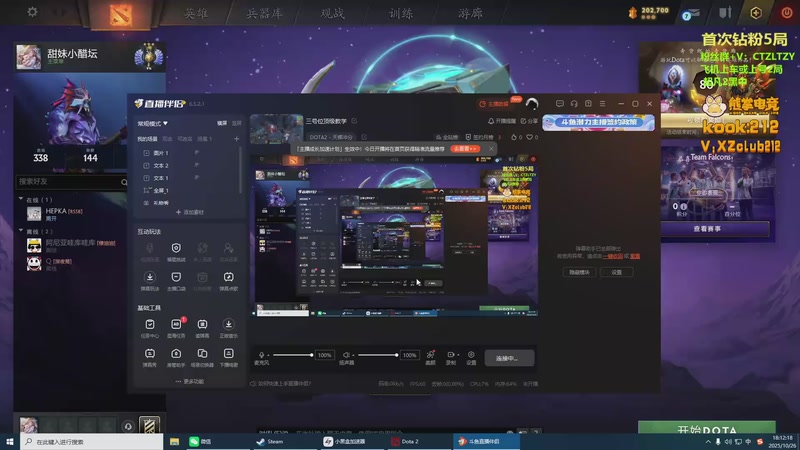The height and width of the screenshot is (450, 800).
Task: Open the Windows tray hidden icons chevron
Action: tap(708, 442)
